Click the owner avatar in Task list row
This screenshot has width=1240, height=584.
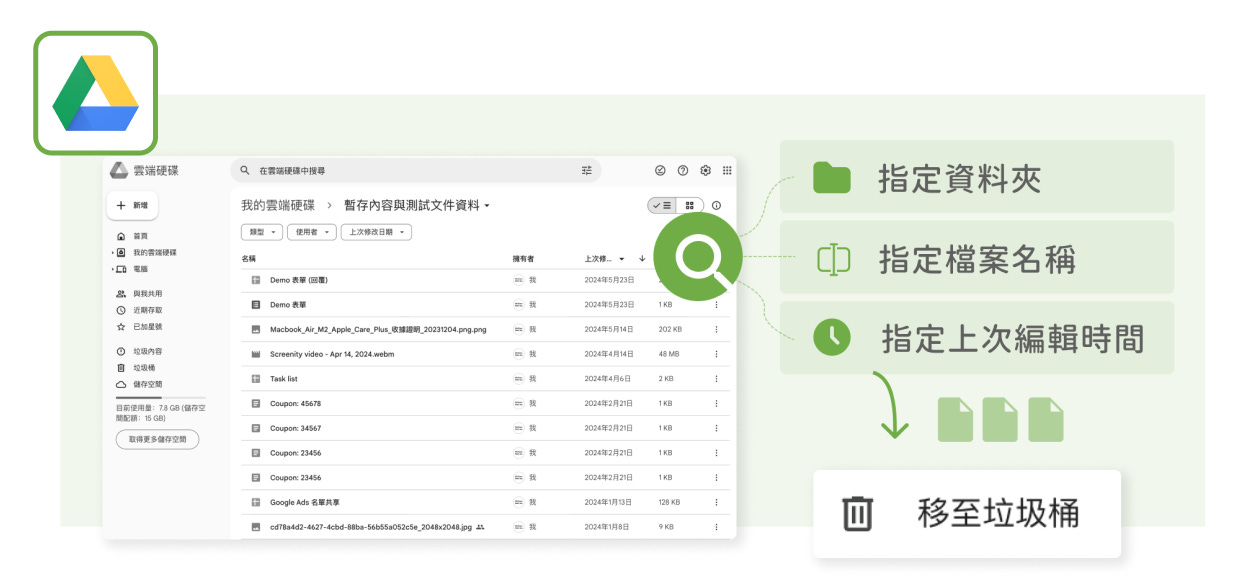518,379
